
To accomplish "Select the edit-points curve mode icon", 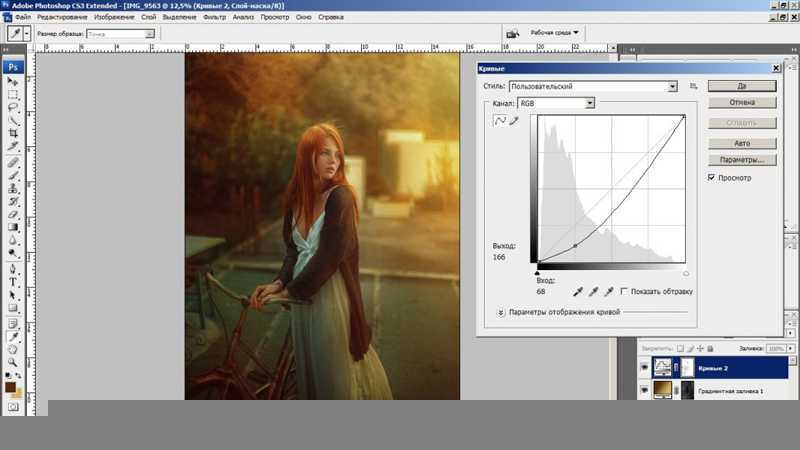I will click(x=500, y=121).
